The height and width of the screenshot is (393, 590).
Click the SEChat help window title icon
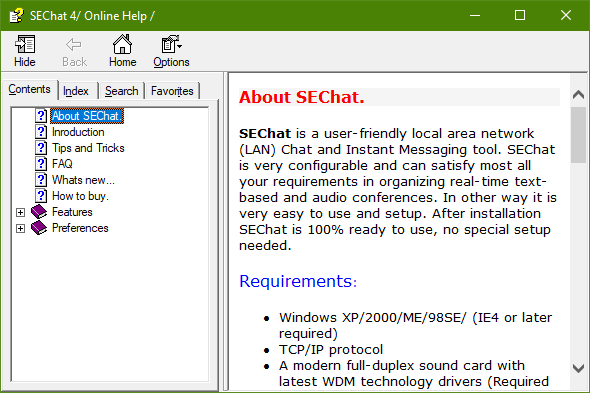[16, 15]
